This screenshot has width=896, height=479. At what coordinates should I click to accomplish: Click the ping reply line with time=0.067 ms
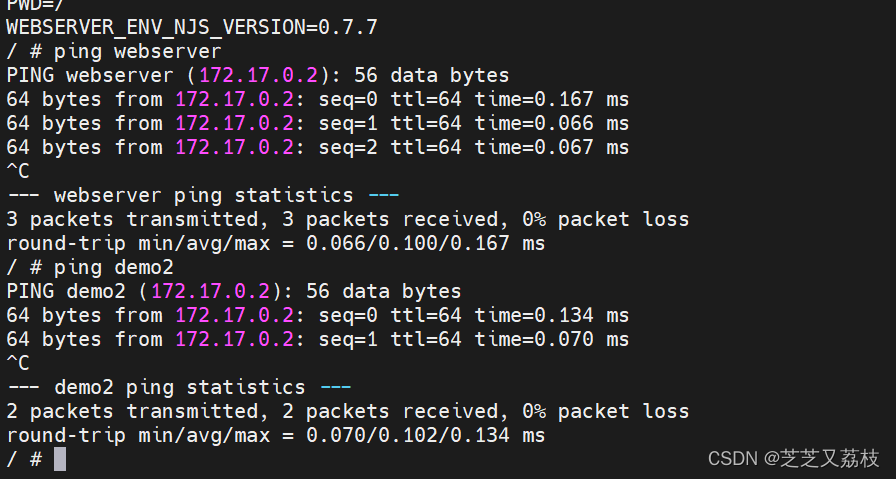point(317,147)
